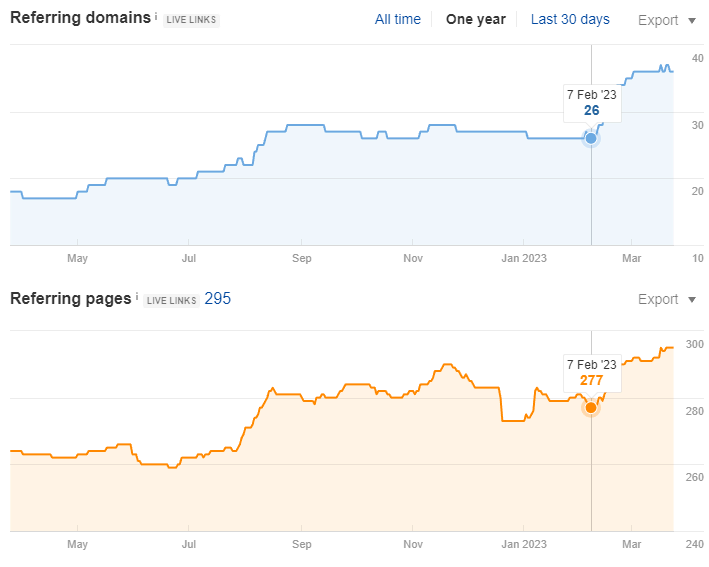Click the Referring pages heading
The image size is (709, 567).
tap(70, 298)
